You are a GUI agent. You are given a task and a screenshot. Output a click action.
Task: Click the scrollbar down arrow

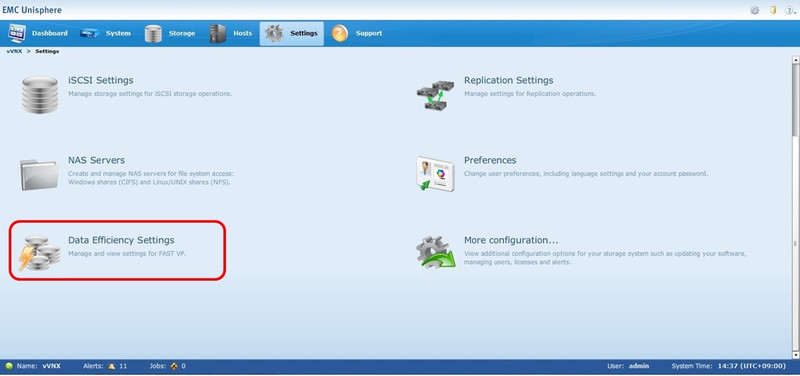[795, 355]
